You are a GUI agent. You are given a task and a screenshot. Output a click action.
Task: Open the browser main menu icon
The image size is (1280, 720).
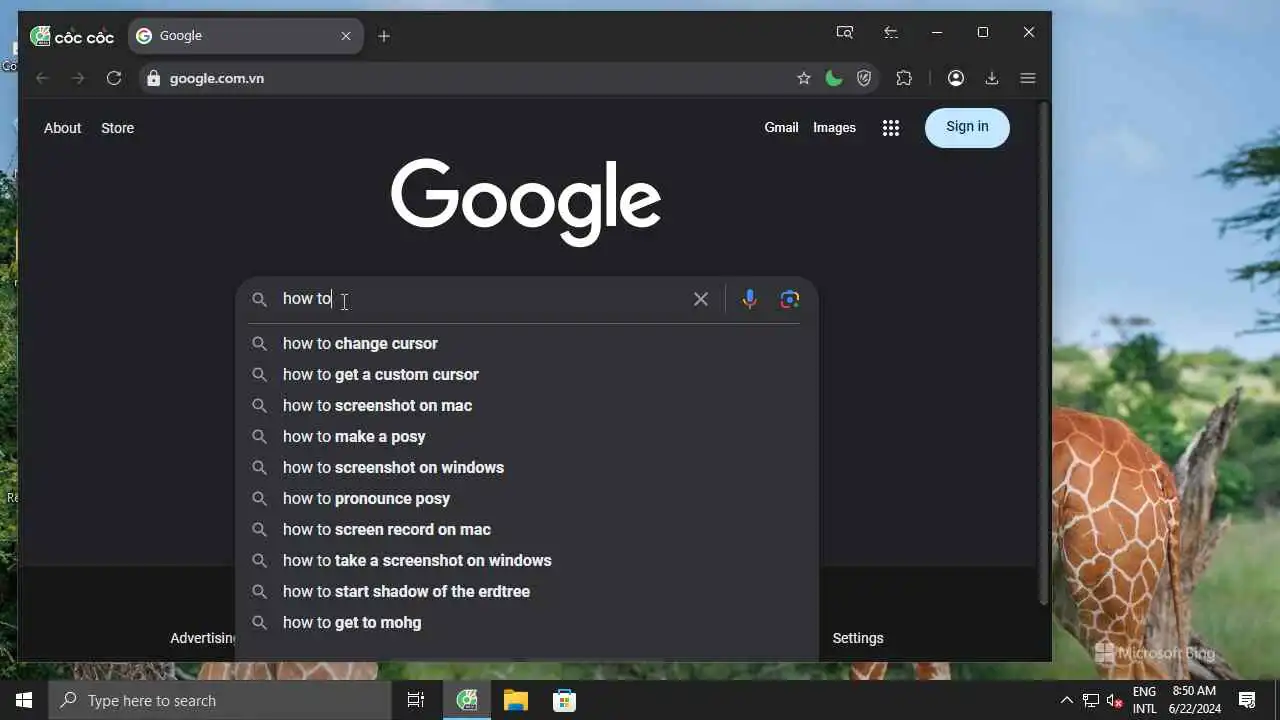pyautogui.click(x=1028, y=78)
